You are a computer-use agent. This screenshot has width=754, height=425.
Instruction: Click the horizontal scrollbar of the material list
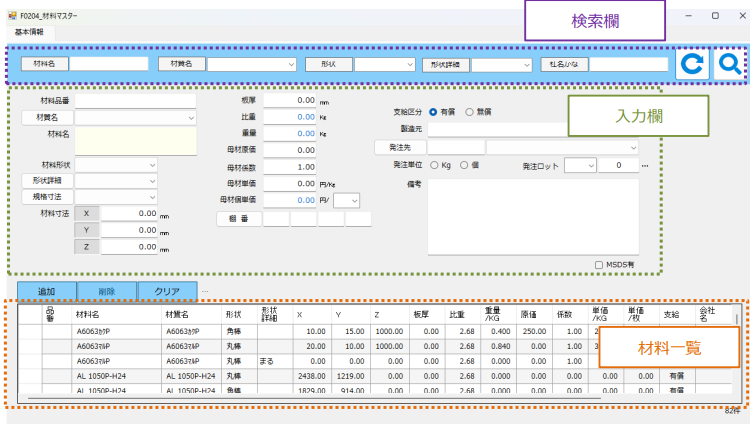[x=314, y=398]
